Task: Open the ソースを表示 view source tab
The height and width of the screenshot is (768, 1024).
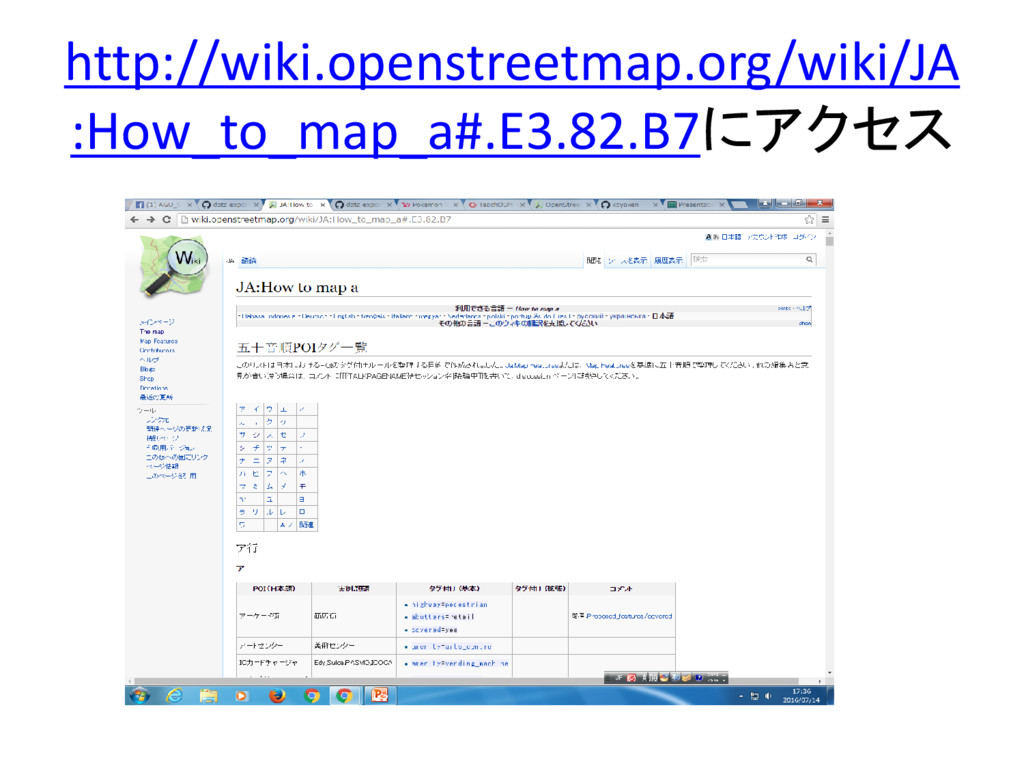Action: [x=627, y=261]
